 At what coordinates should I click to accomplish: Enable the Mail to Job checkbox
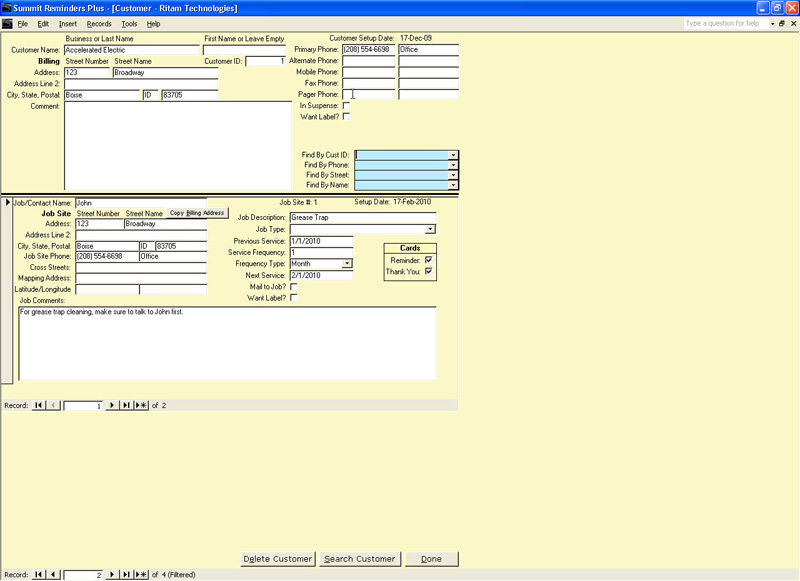[294, 287]
